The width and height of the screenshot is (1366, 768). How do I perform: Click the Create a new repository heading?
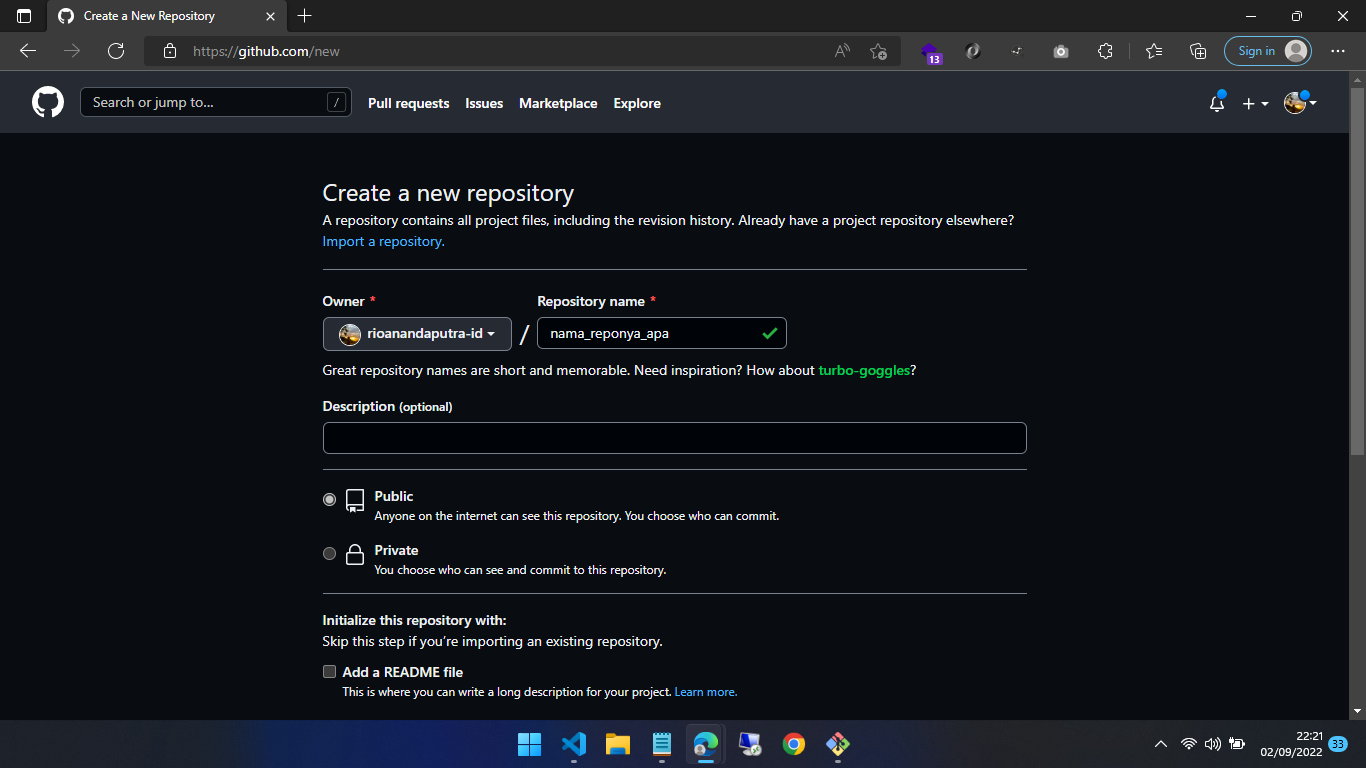click(x=448, y=193)
